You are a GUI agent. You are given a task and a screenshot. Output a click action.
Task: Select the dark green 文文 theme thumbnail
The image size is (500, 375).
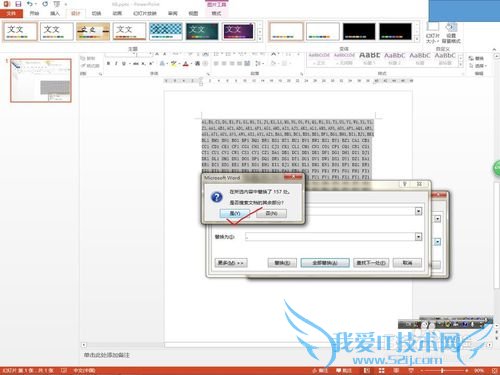point(202,31)
